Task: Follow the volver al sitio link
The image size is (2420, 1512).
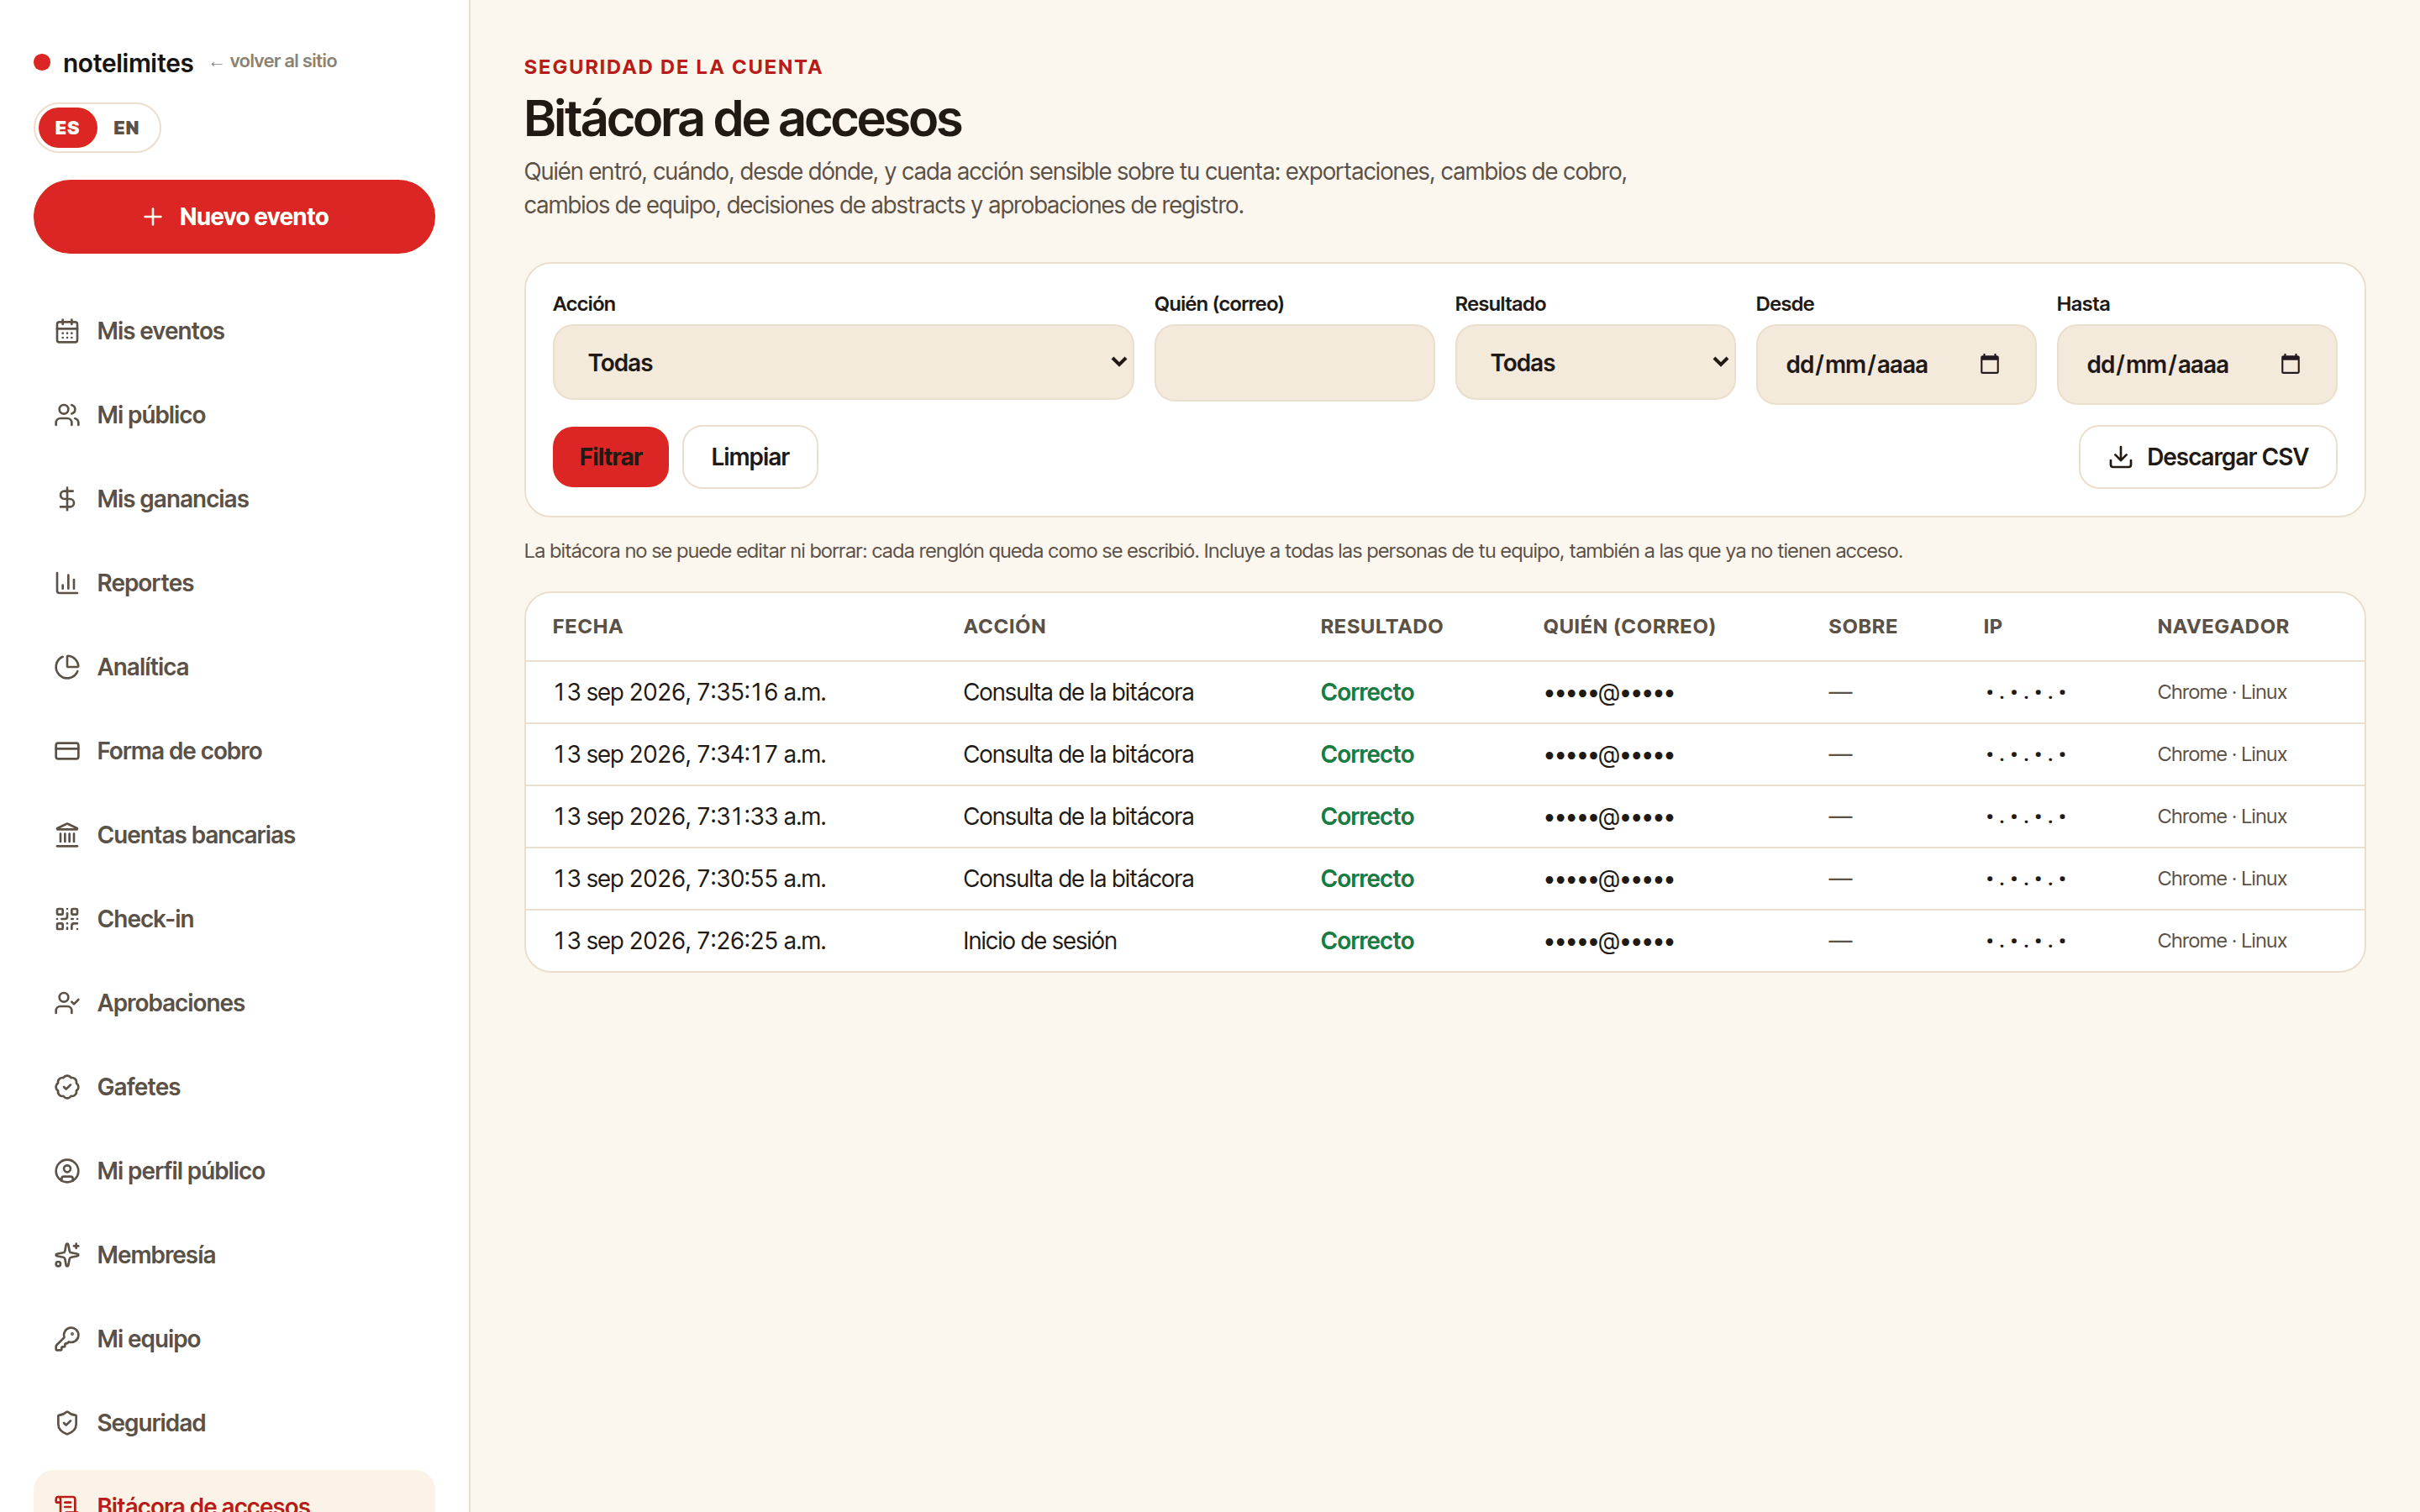Action: (x=274, y=61)
